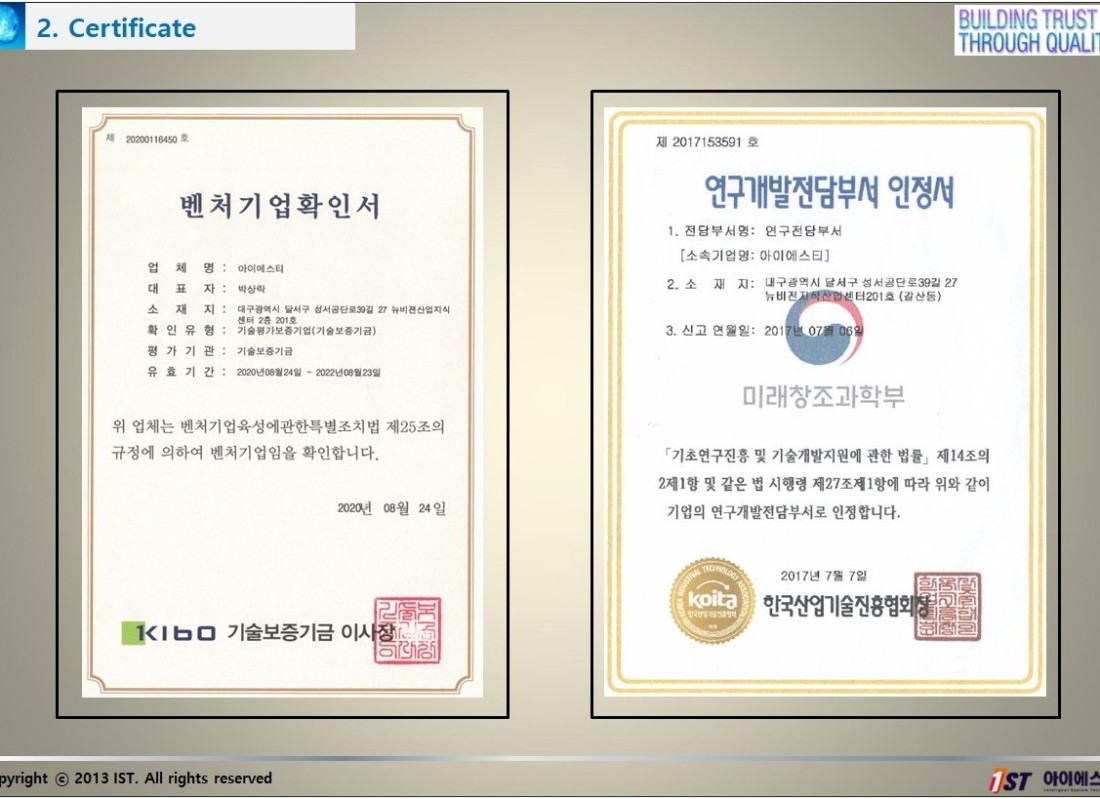Viewport: 1100px width, 799px height.
Task: Click the 신고 연월일 line 2017년 07월 06일
Action: pos(765,330)
